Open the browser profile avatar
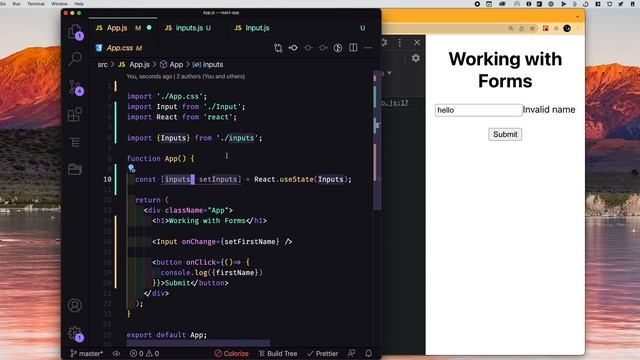Screen dimensions: 640x360 (x=567, y=28)
